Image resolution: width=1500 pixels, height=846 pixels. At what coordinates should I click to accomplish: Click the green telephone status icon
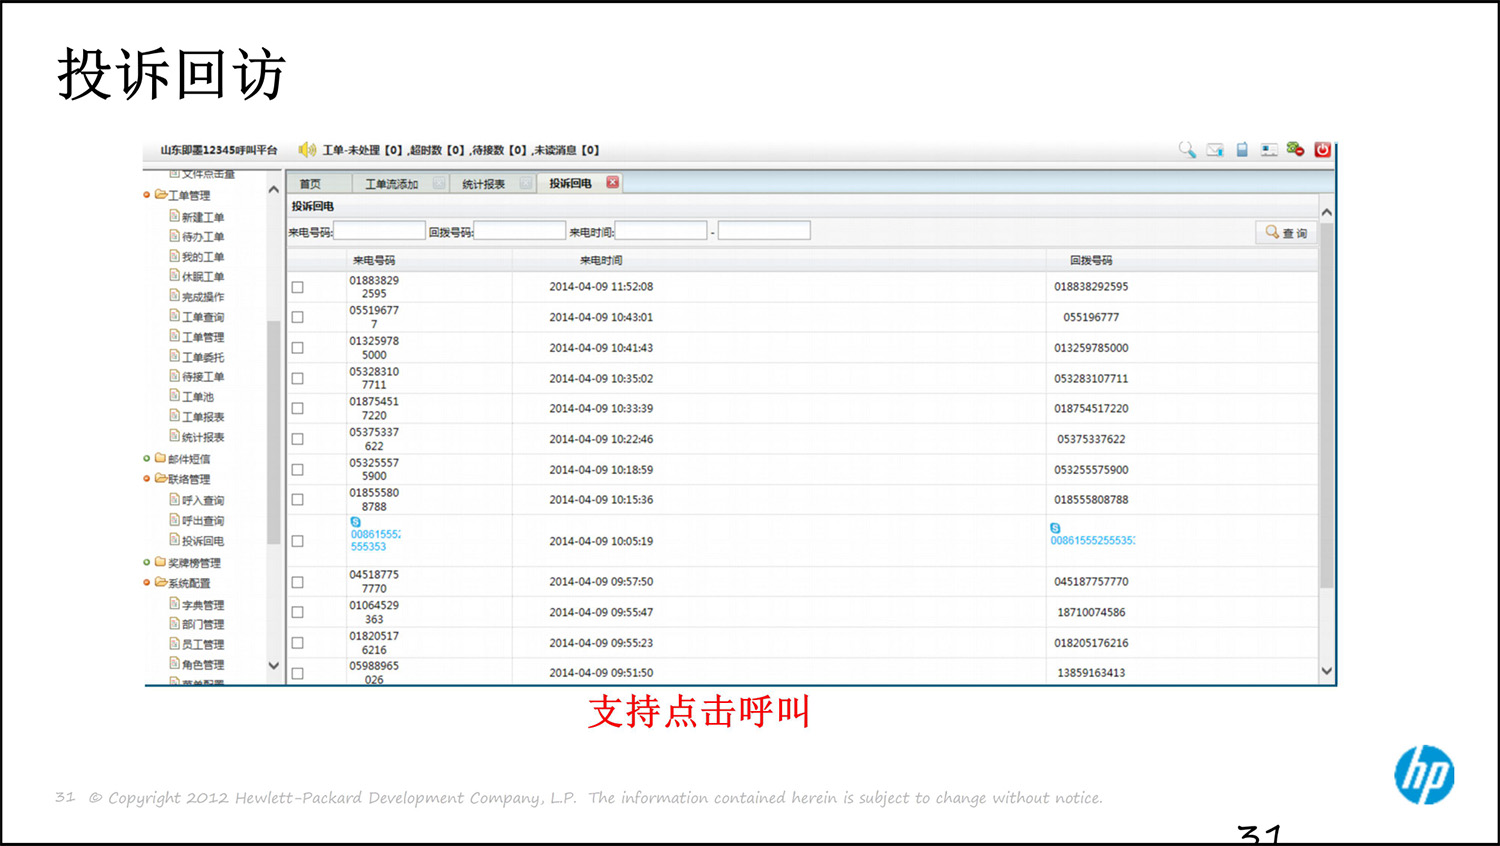click(1295, 148)
